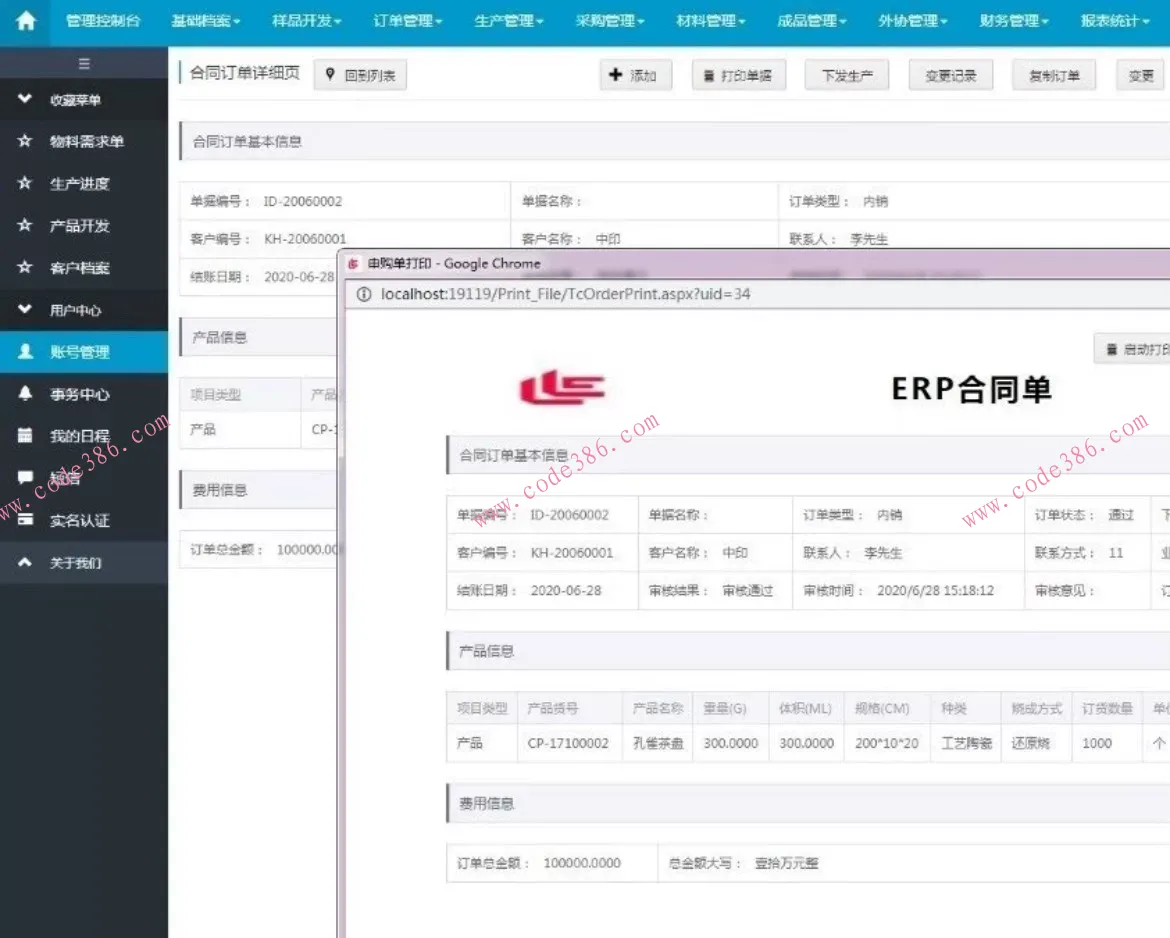Screen dimensions: 1170x938
Task: Click the chat bubble icon in the sidebar
Action: click(x=27, y=477)
